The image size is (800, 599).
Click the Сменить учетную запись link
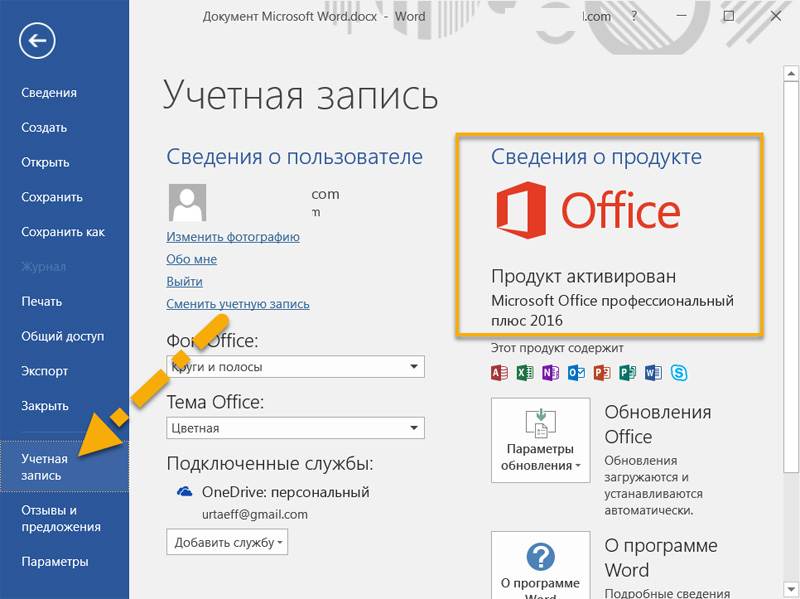coord(238,304)
